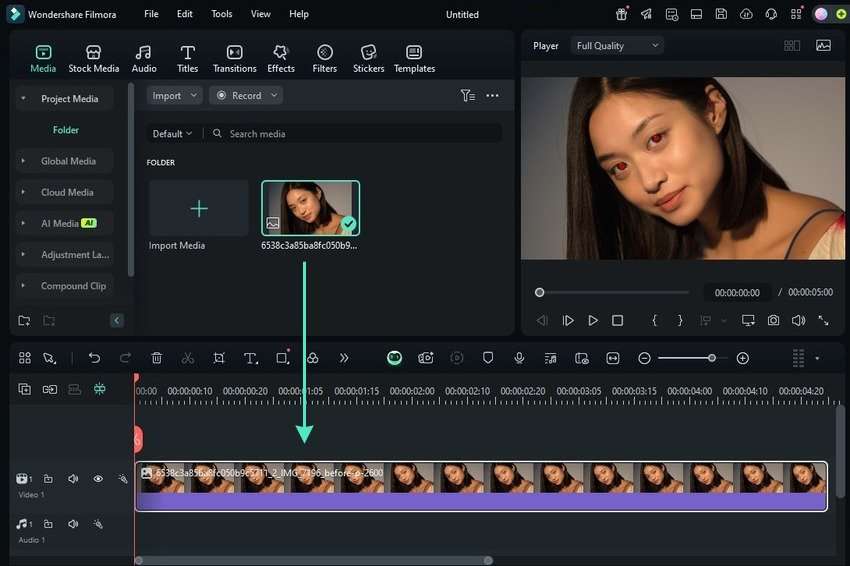Select the Crop tool in timeline toolbar
This screenshot has height=566, width=850.
(219, 358)
